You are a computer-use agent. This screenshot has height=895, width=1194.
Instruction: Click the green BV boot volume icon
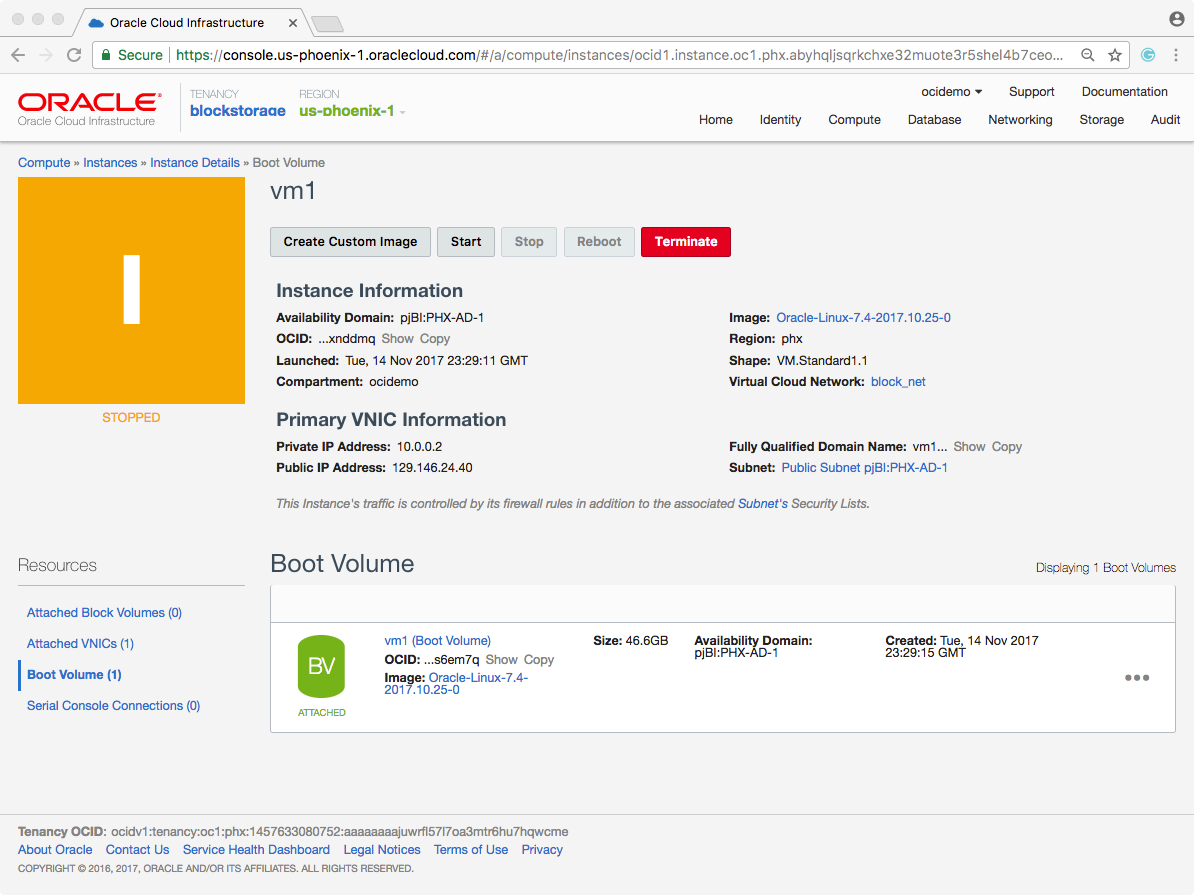coord(321,667)
